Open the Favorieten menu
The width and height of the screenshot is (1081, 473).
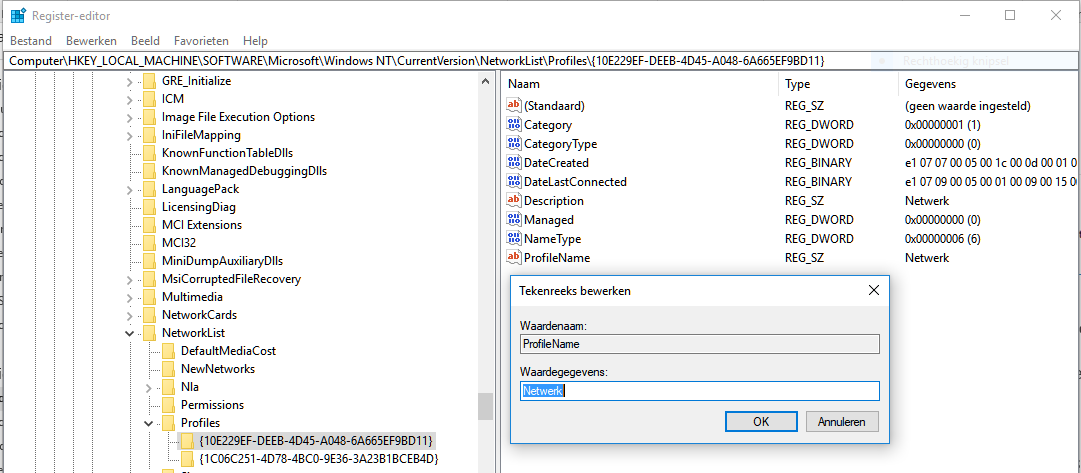click(201, 41)
